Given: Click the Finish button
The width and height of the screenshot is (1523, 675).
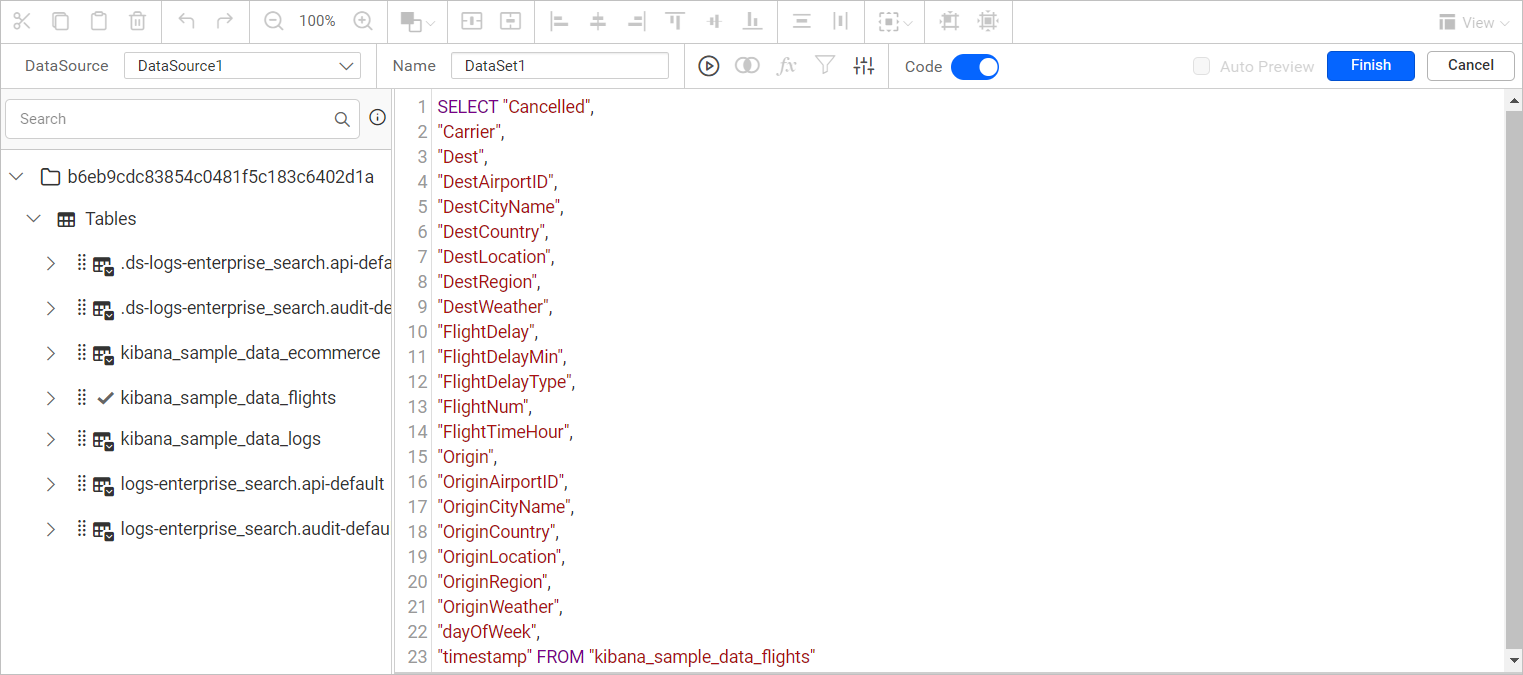Looking at the screenshot, I should (1370, 65).
